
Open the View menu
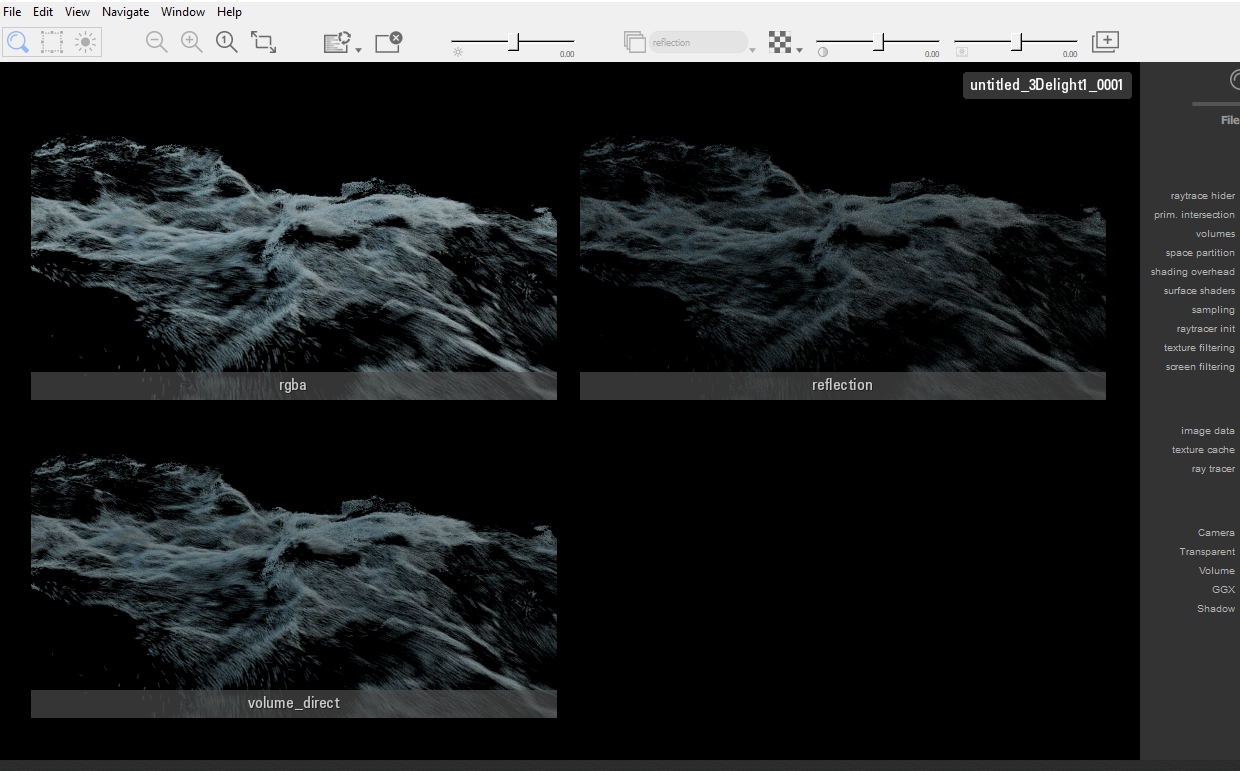[77, 12]
